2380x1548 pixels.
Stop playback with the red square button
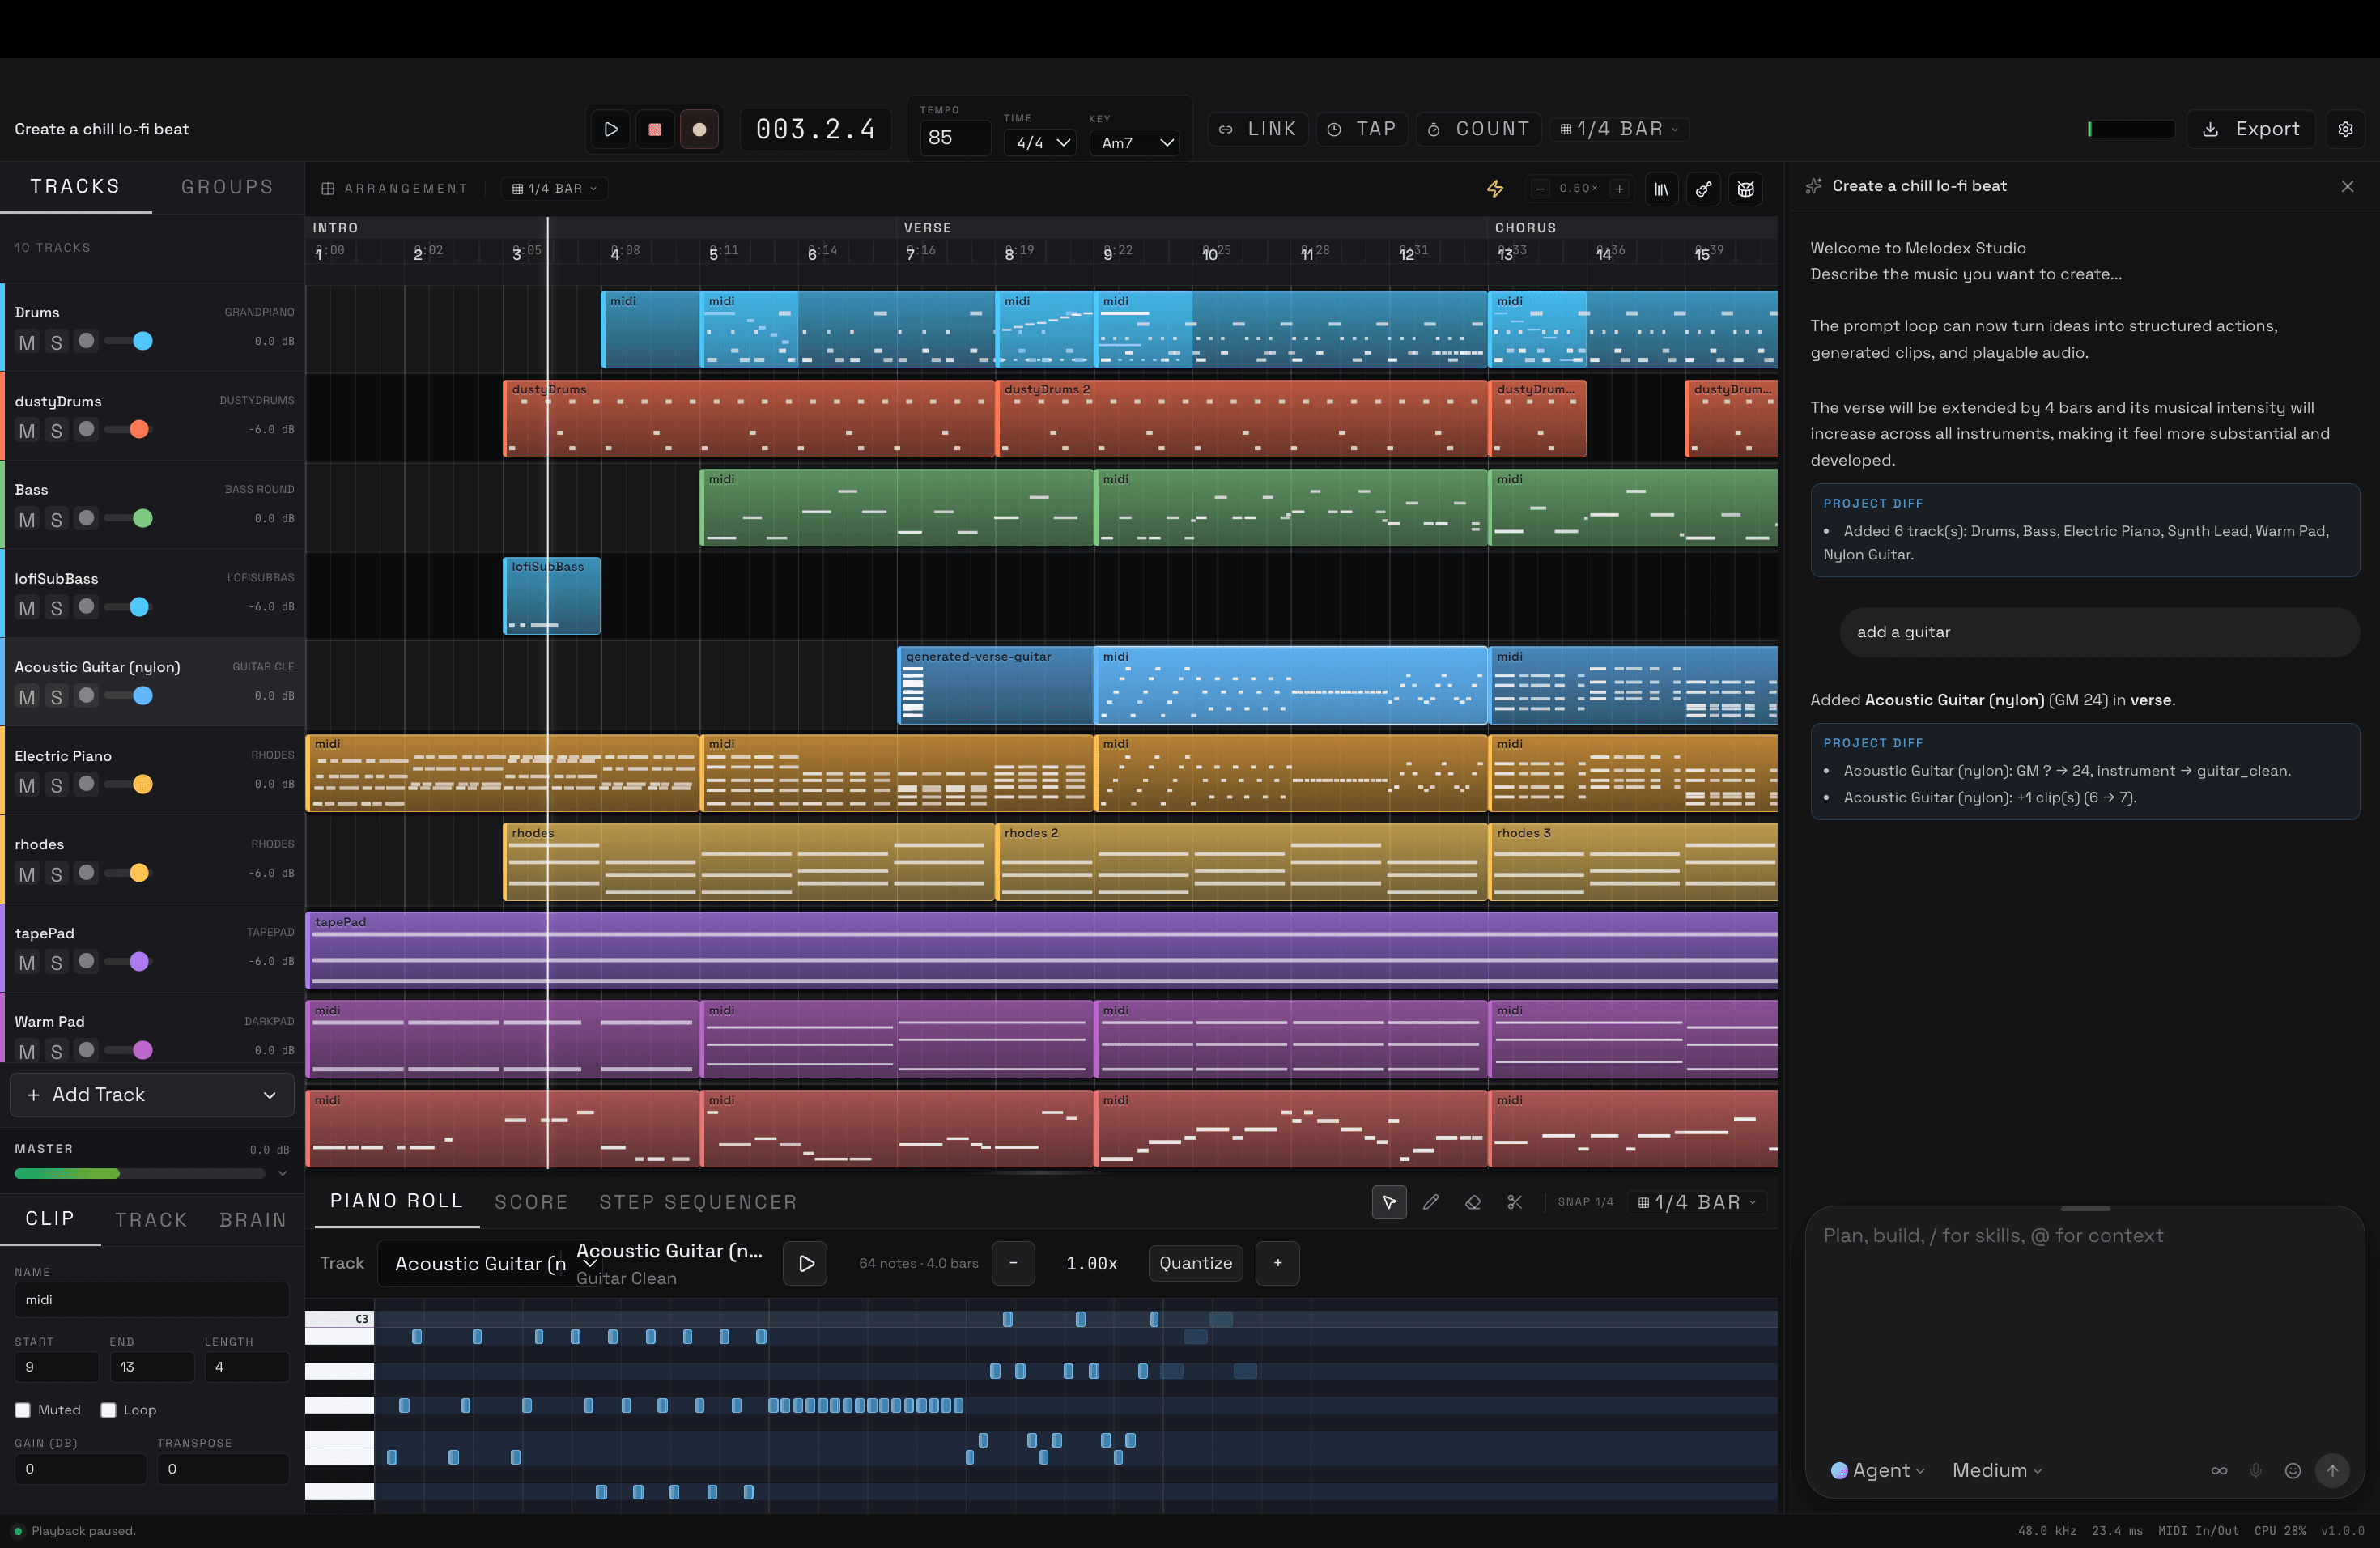(655, 129)
